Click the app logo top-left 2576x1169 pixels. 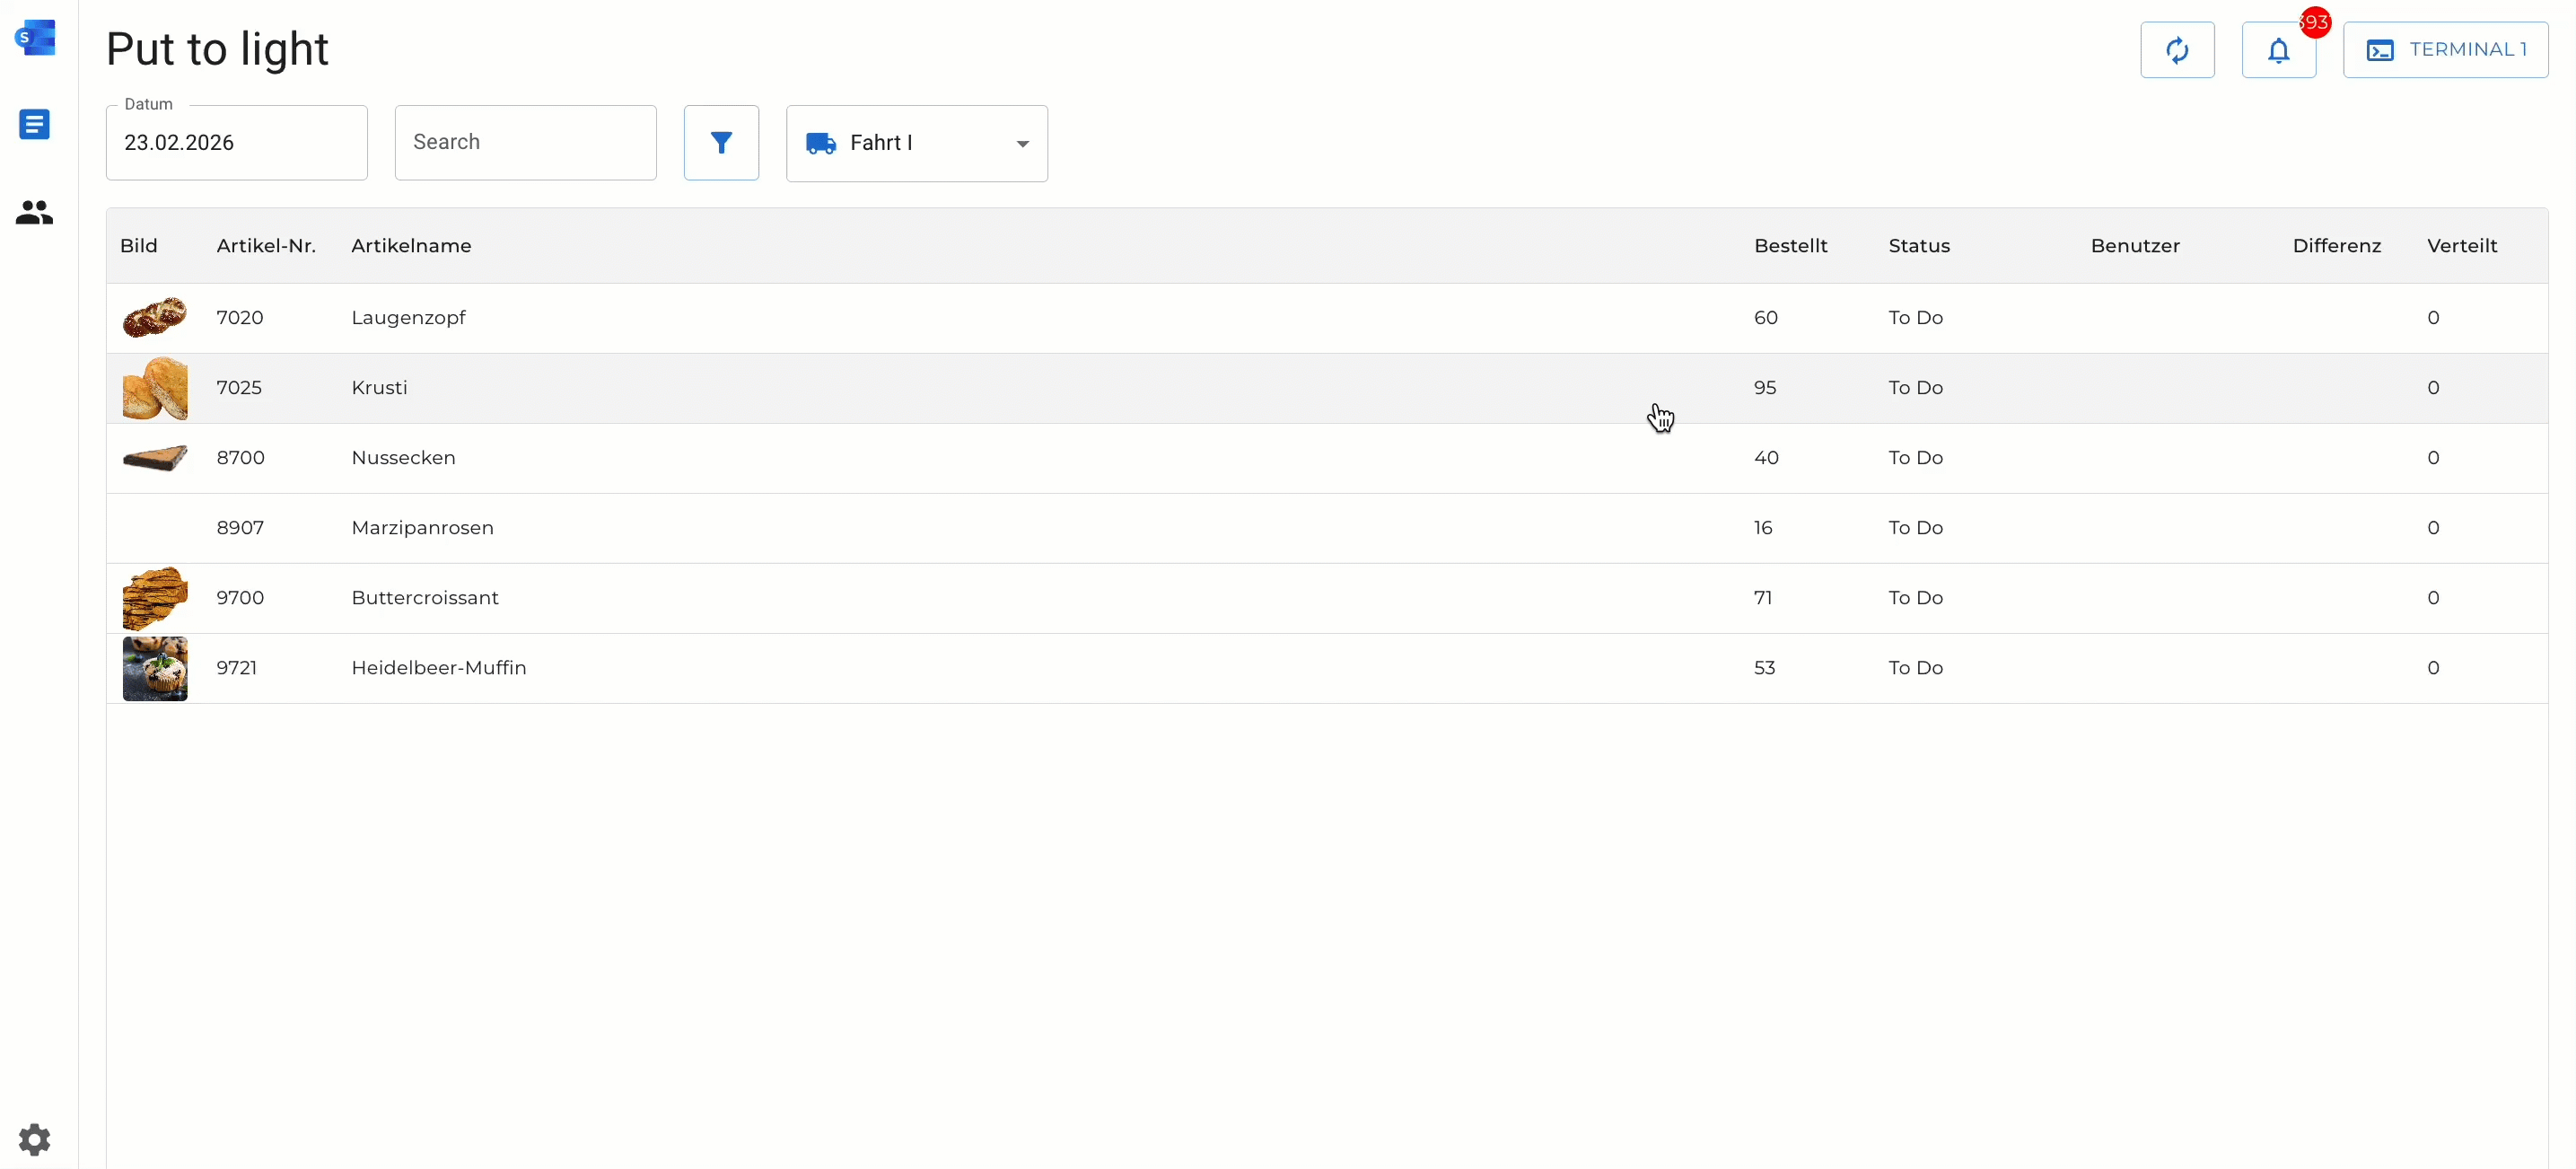pos(34,38)
